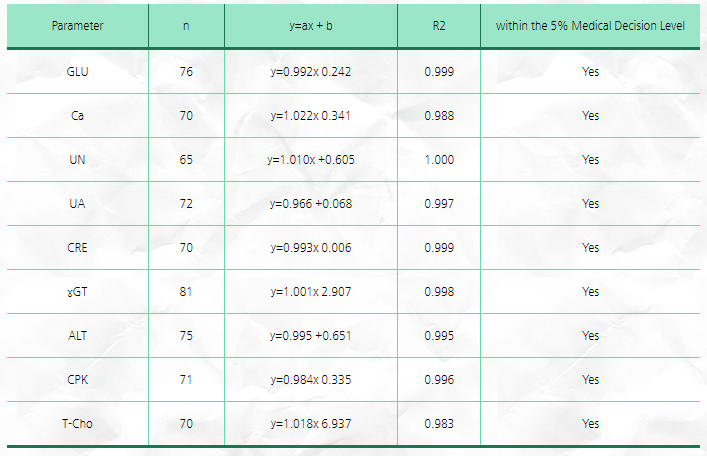The height and width of the screenshot is (456, 707).
Task: Click the ALT row label
Action: pos(77,336)
